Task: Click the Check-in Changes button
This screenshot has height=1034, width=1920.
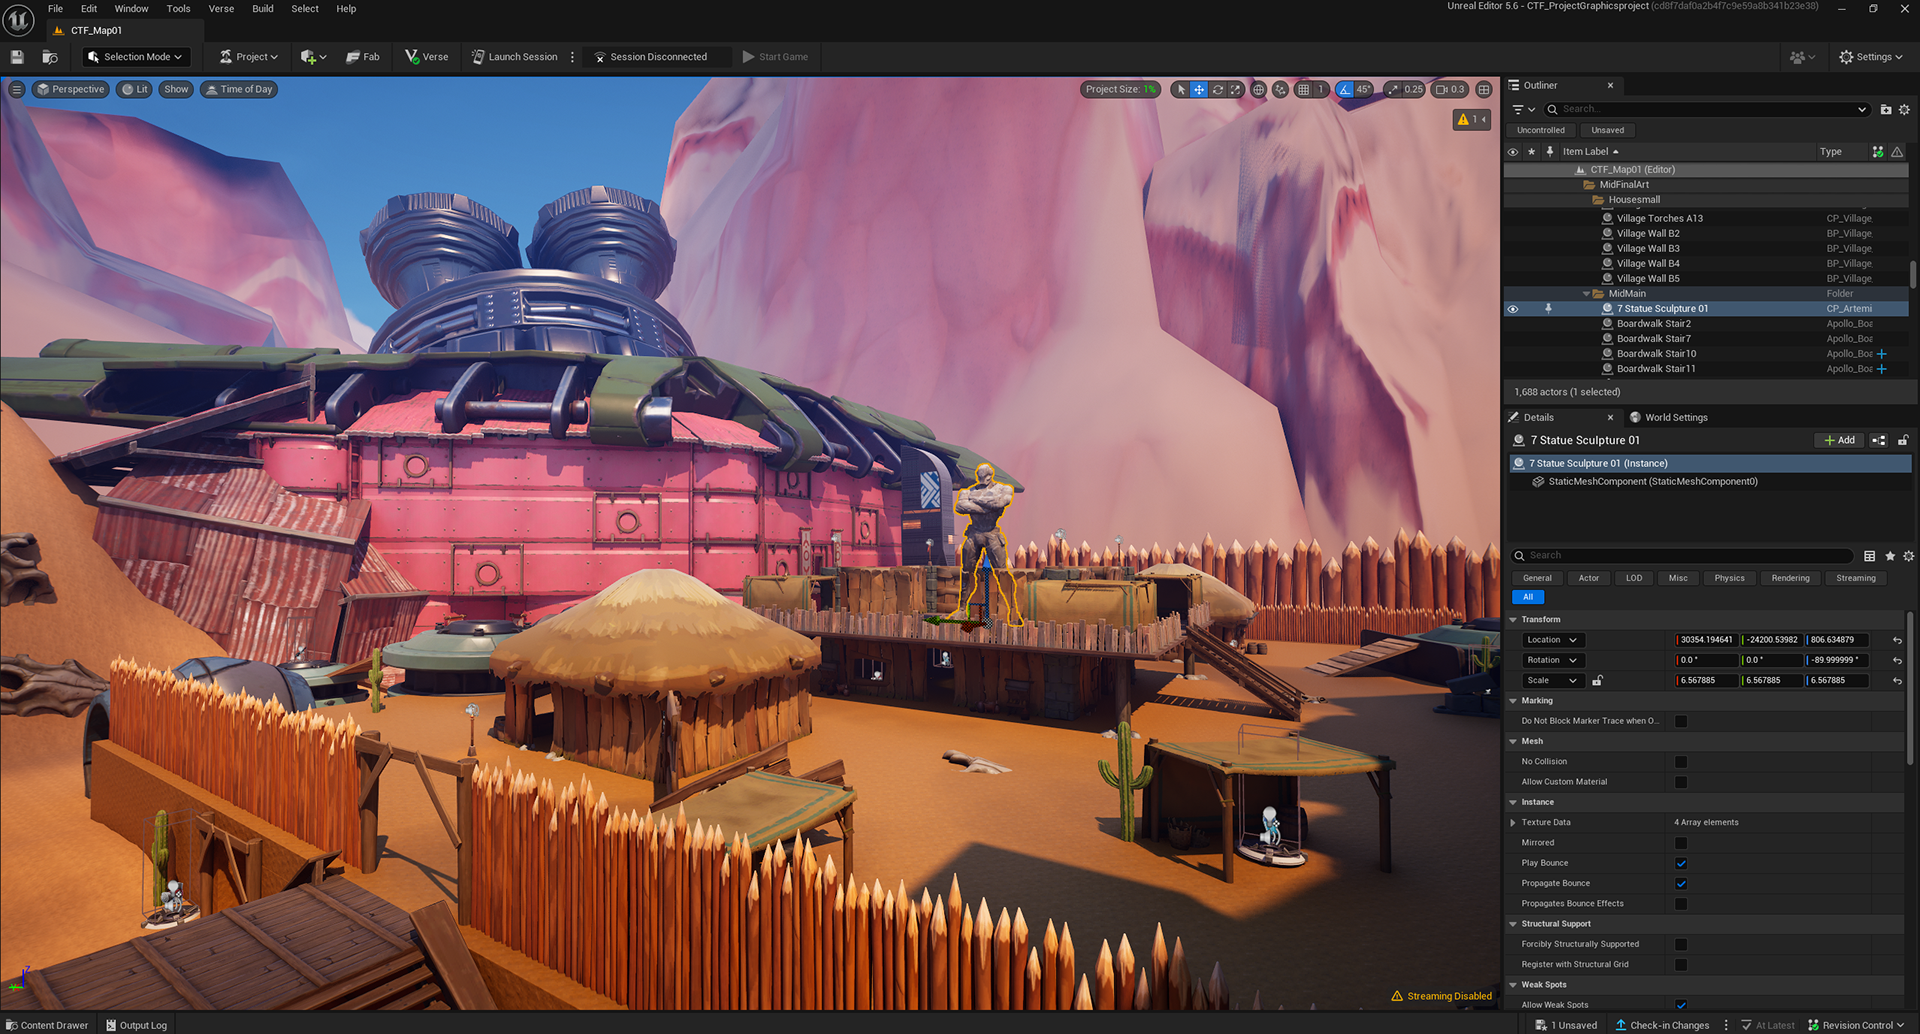Action: pyautogui.click(x=1662, y=1025)
